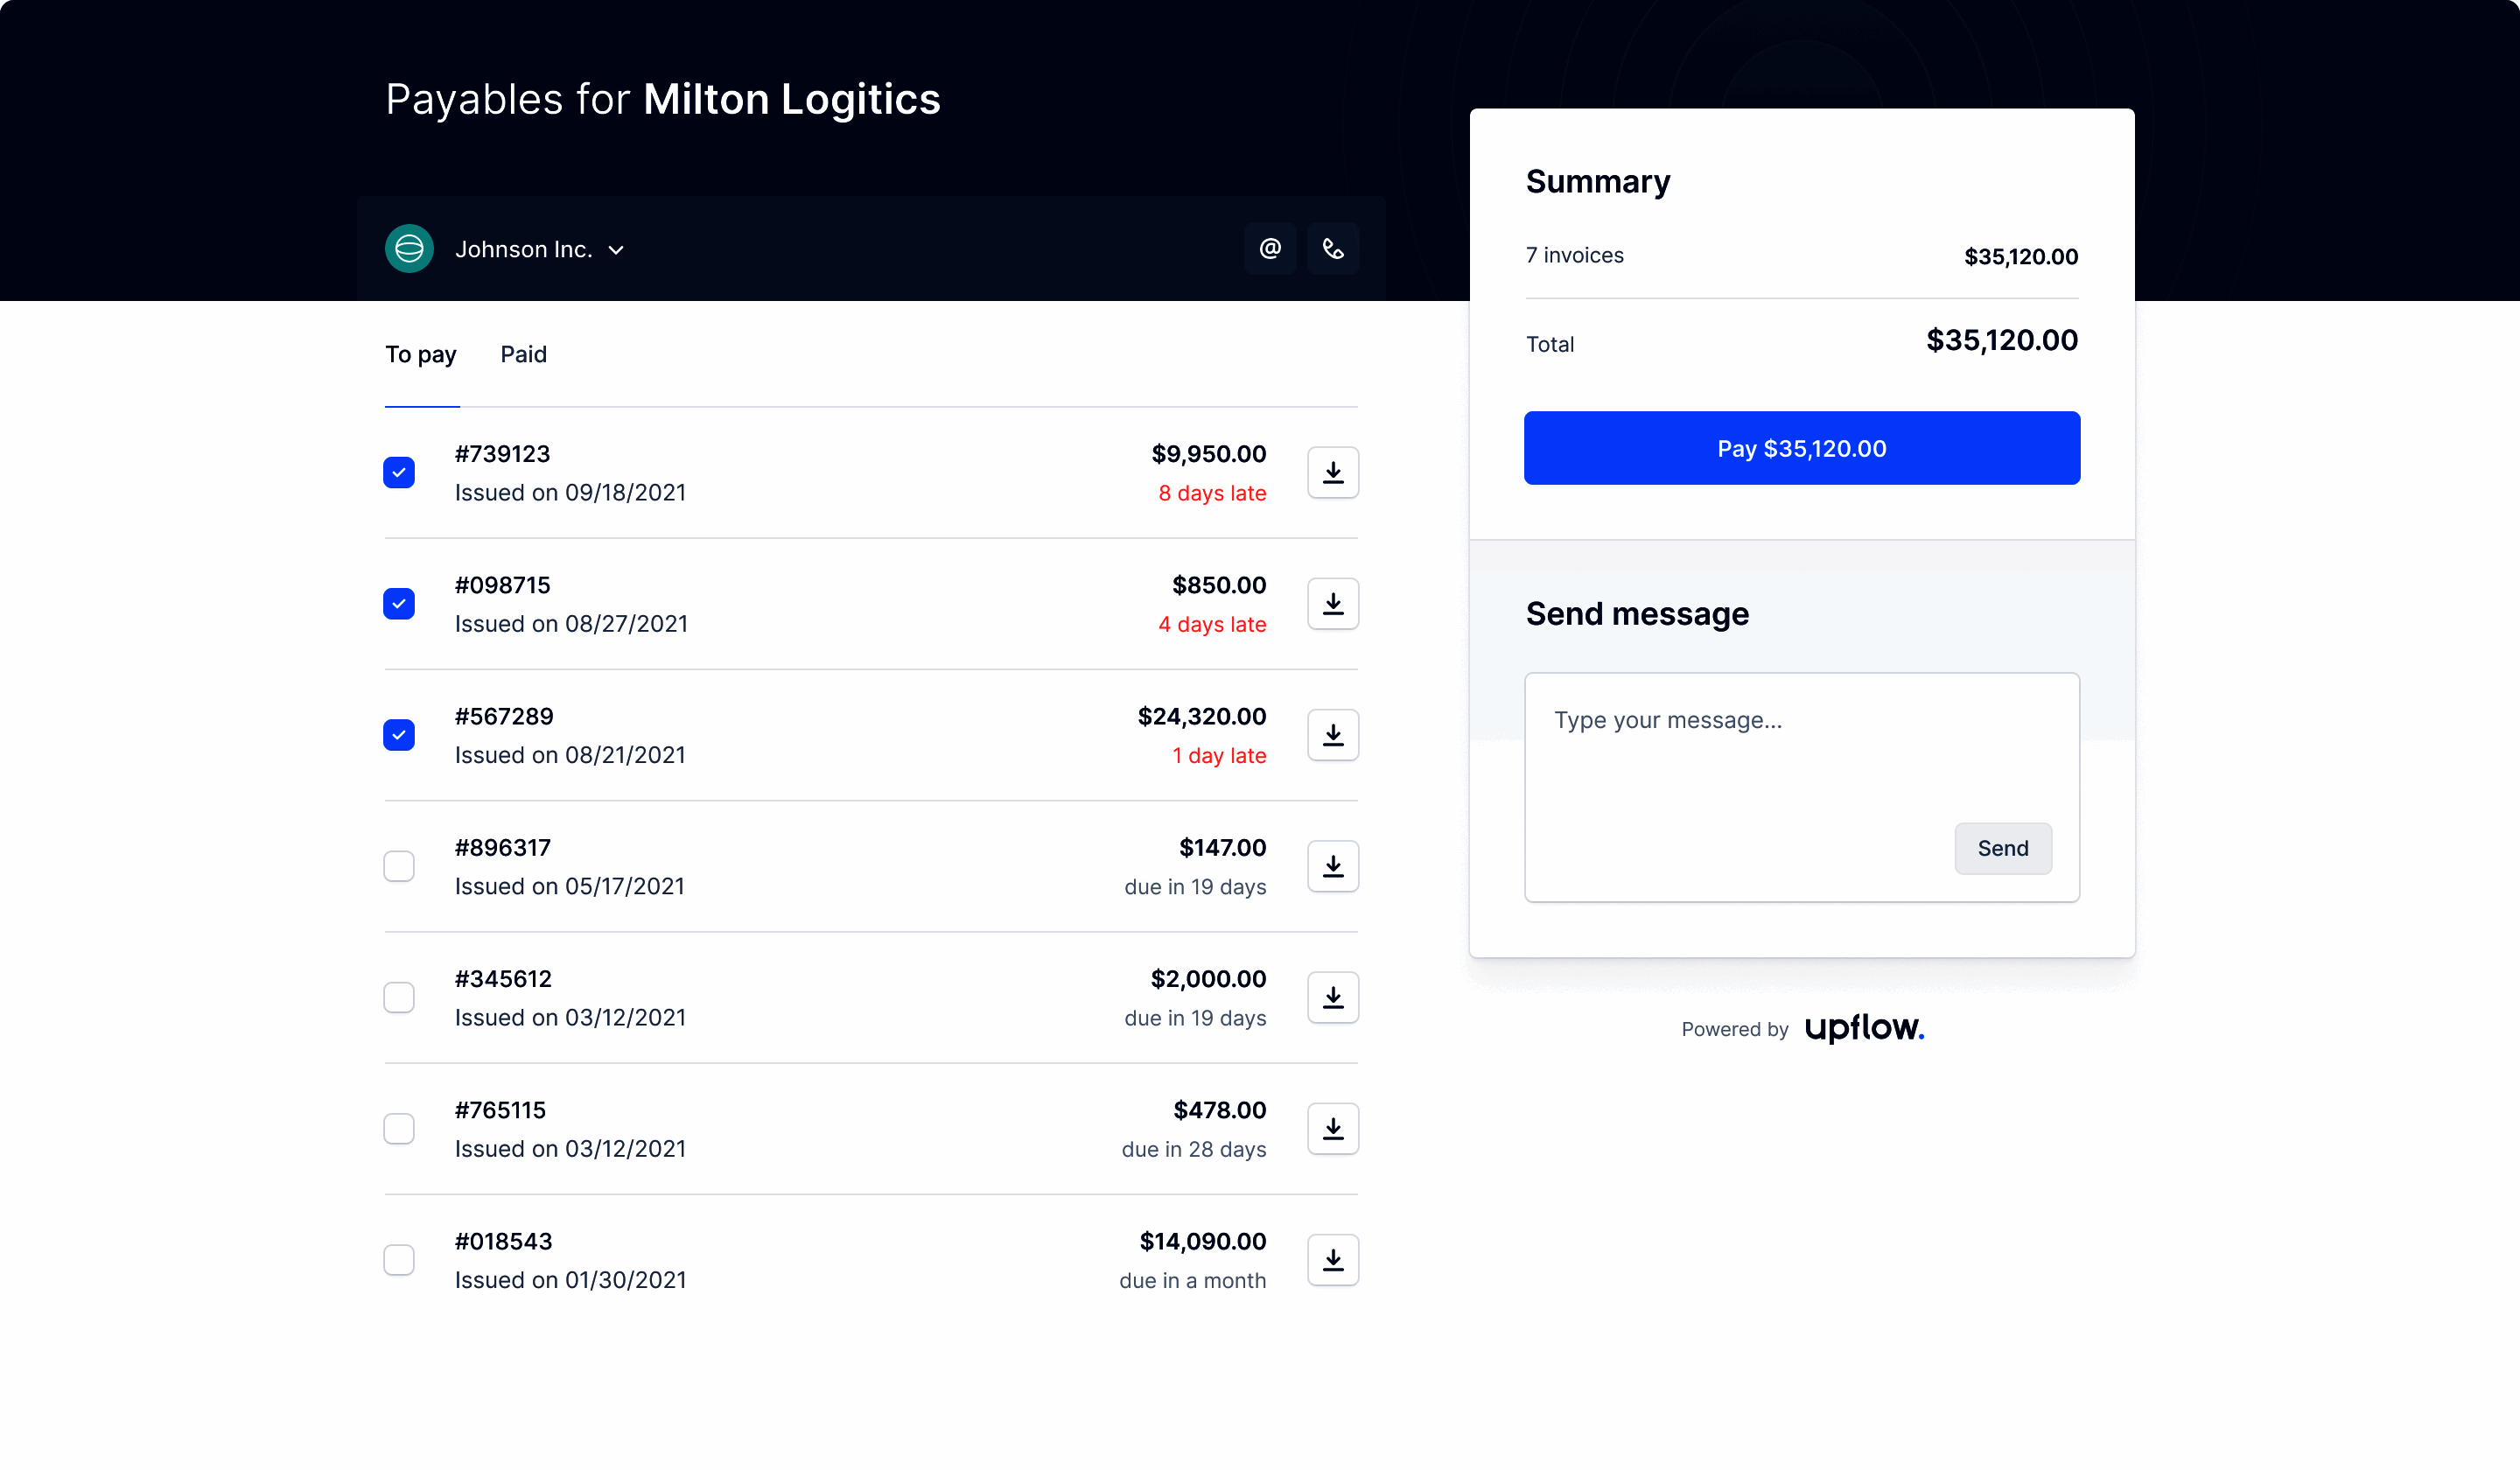Click the phone contact icon

click(x=1333, y=249)
